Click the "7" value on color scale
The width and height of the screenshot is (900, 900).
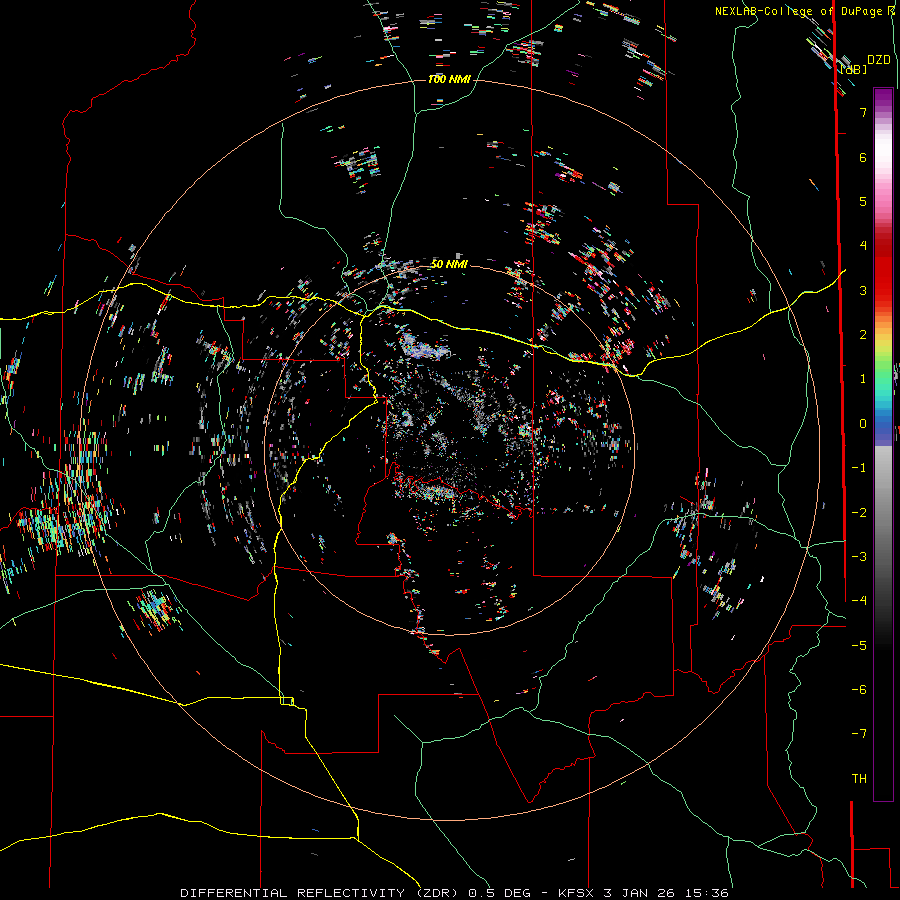[863, 112]
